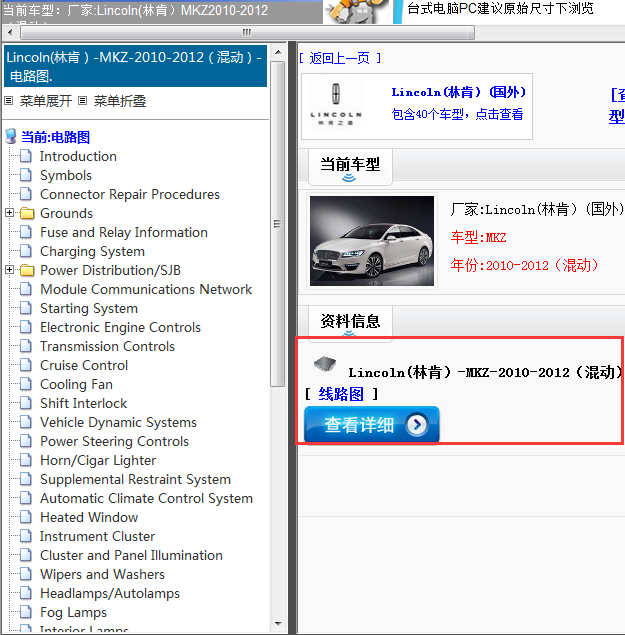Screen dimensions: 625x635
Task: Click the Shift Interlock document icon
Action: click(x=26, y=403)
